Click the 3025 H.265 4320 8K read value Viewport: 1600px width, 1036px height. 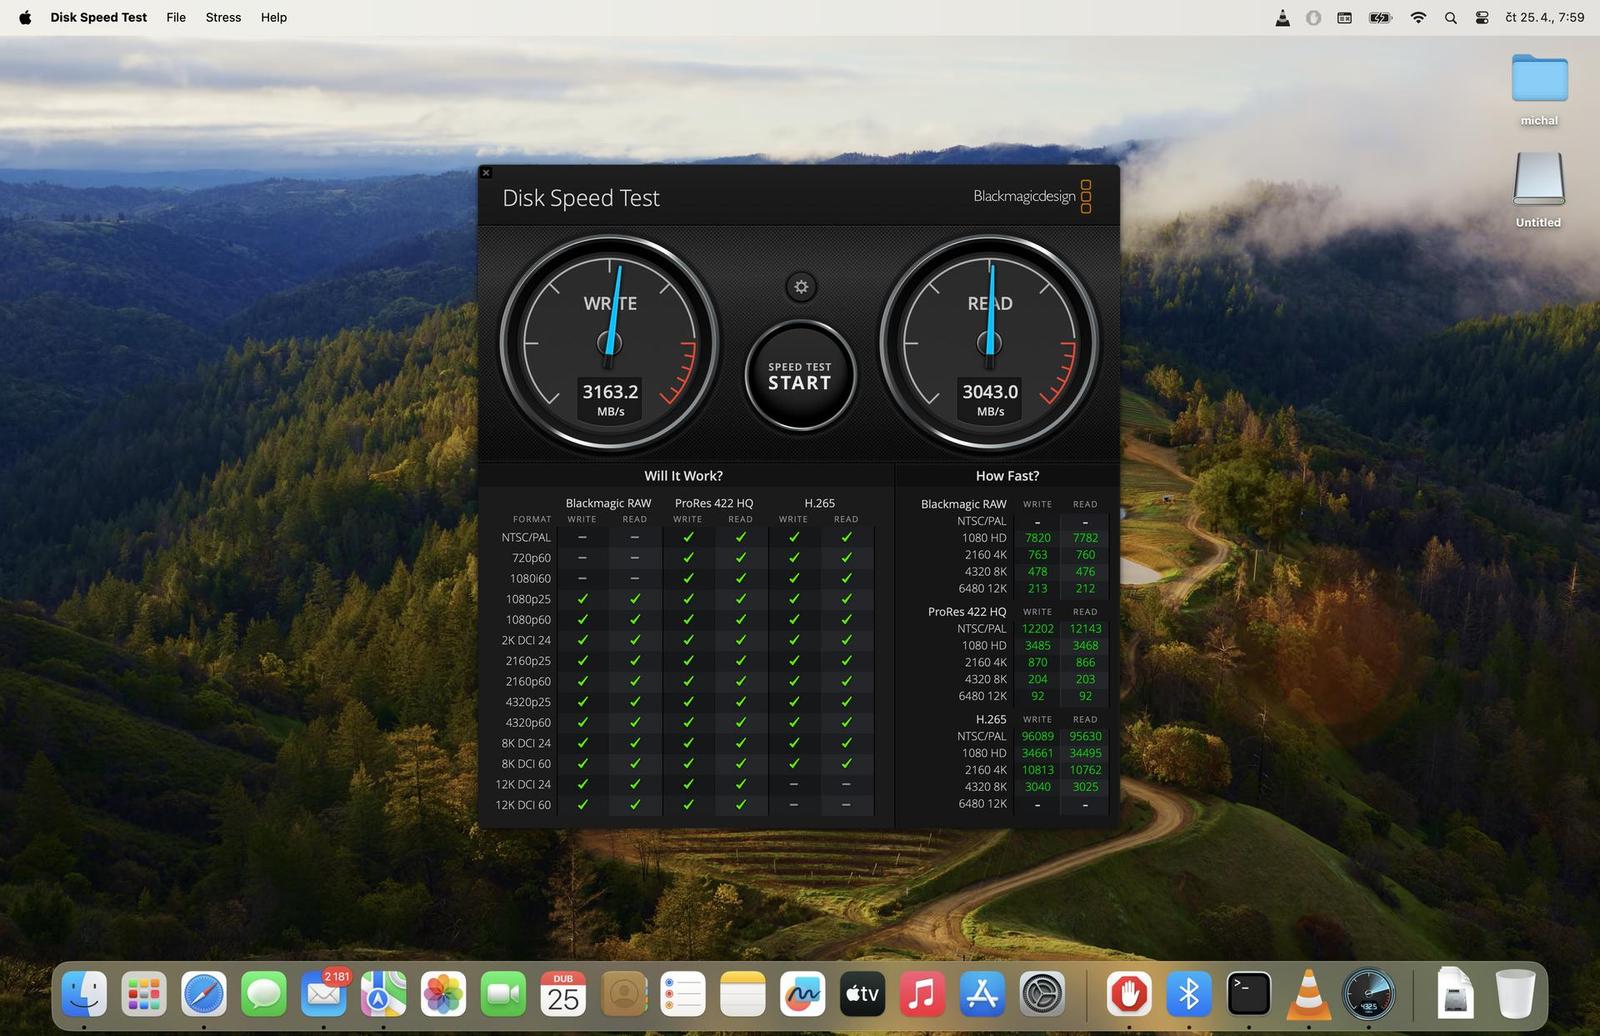pos(1085,787)
